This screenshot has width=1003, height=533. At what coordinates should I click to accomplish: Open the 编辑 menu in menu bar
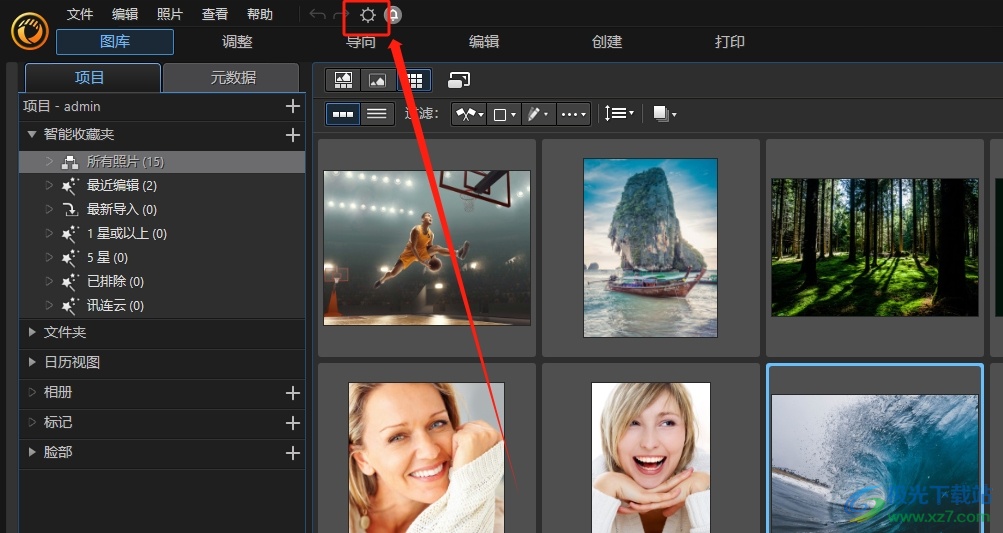[x=125, y=14]
